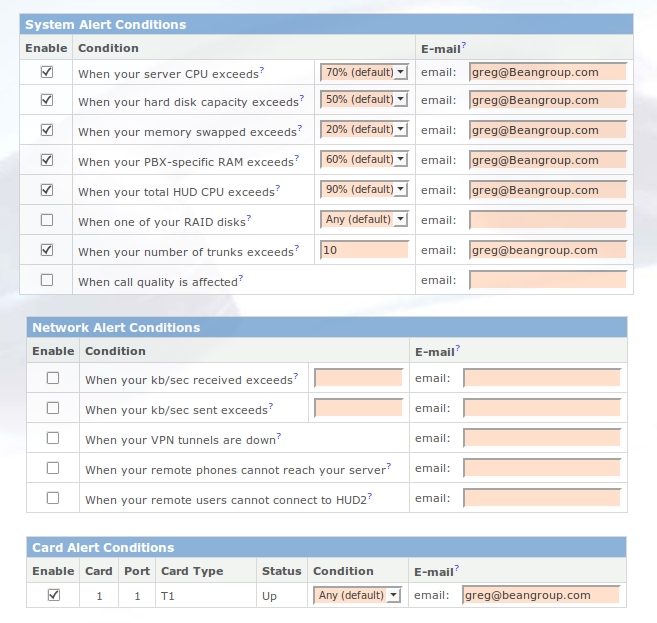Enable the kb/sec received exceeds alert
This screenshot has width=657, height=623.
[x=53, y=378]
